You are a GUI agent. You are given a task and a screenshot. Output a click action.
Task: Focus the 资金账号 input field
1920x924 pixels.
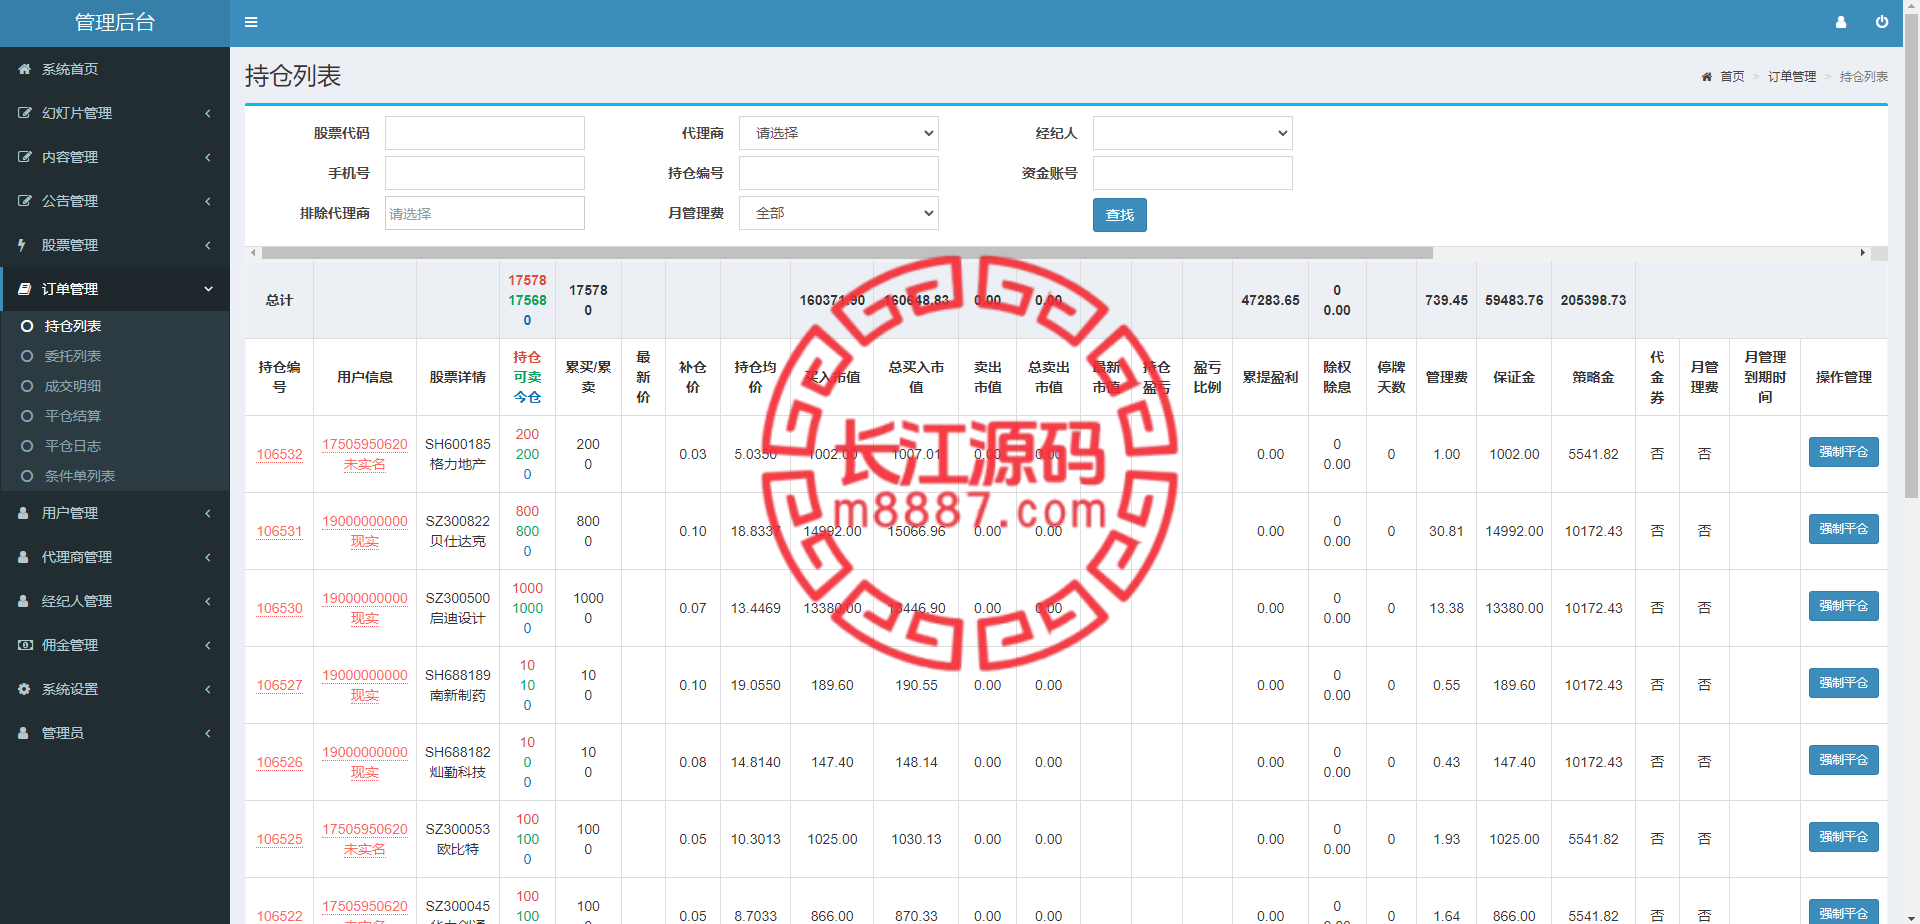pos(1193,173)
